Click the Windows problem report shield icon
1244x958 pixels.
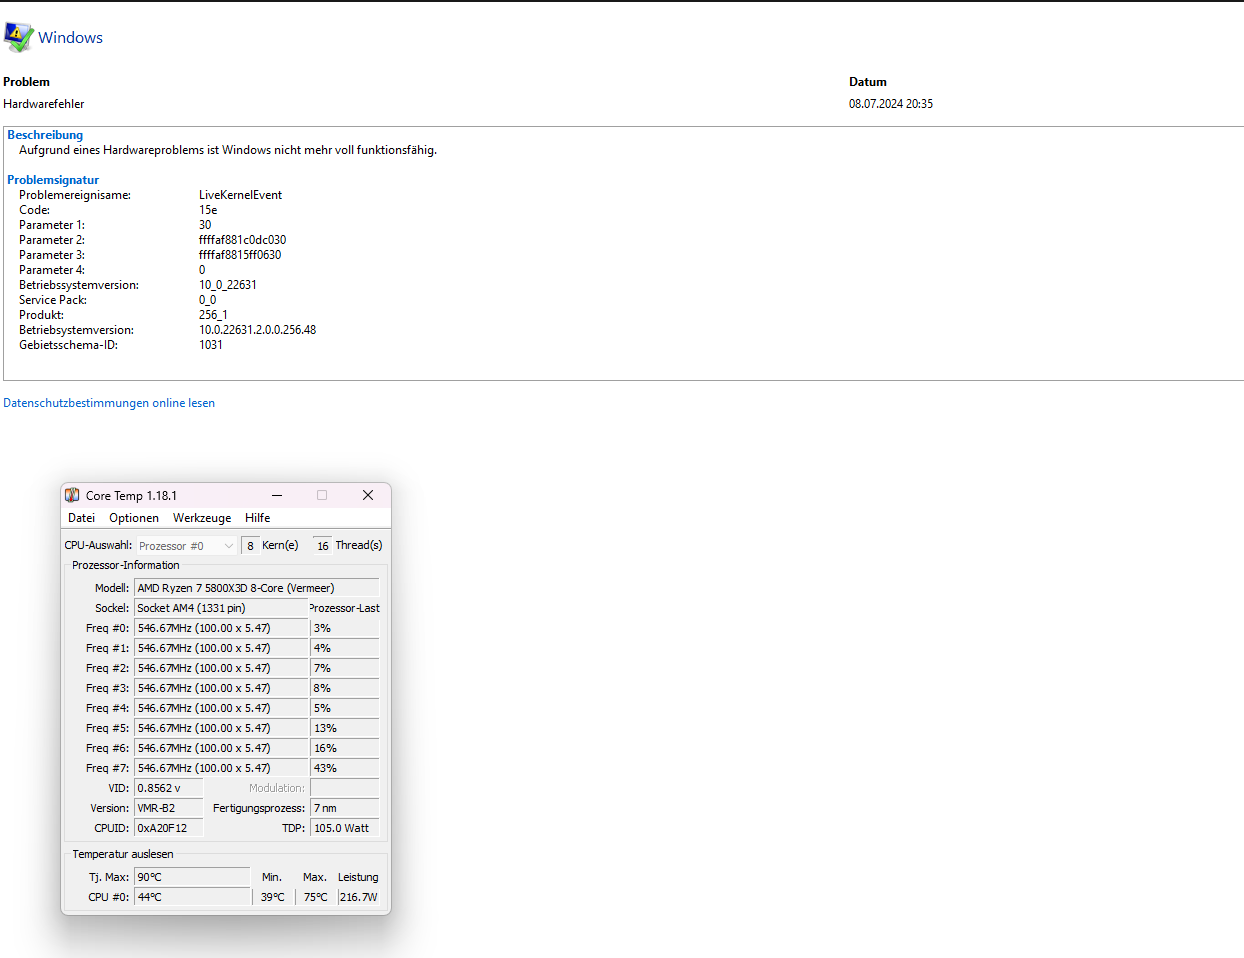click(x=18, y=37)
